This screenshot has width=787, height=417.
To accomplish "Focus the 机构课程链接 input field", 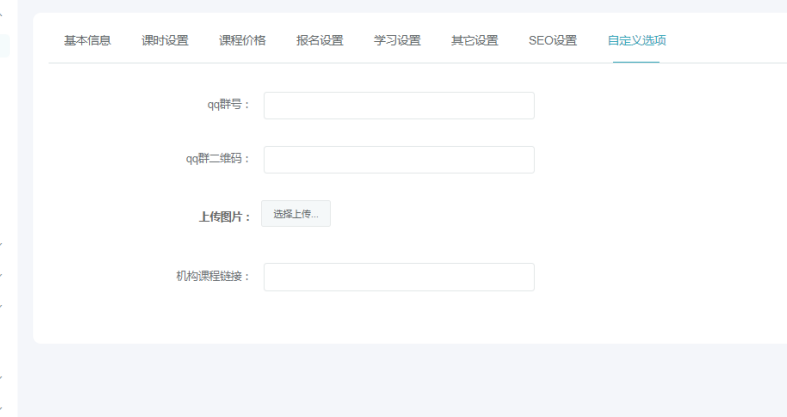I will coord(398,277).
